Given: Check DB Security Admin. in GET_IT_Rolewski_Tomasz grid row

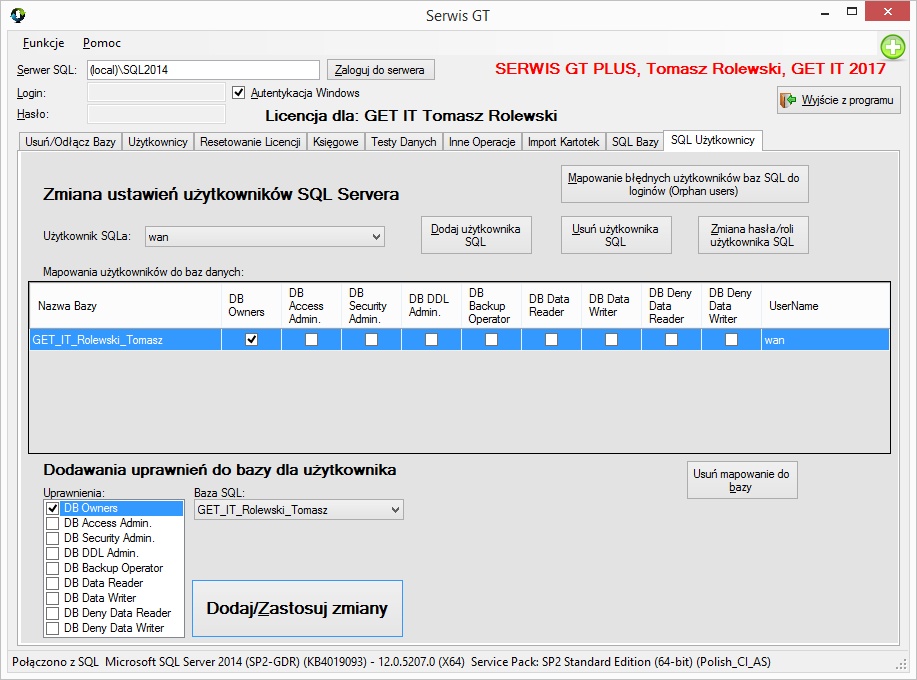Looking at the screenshot, I should click(x=371, y=340).
